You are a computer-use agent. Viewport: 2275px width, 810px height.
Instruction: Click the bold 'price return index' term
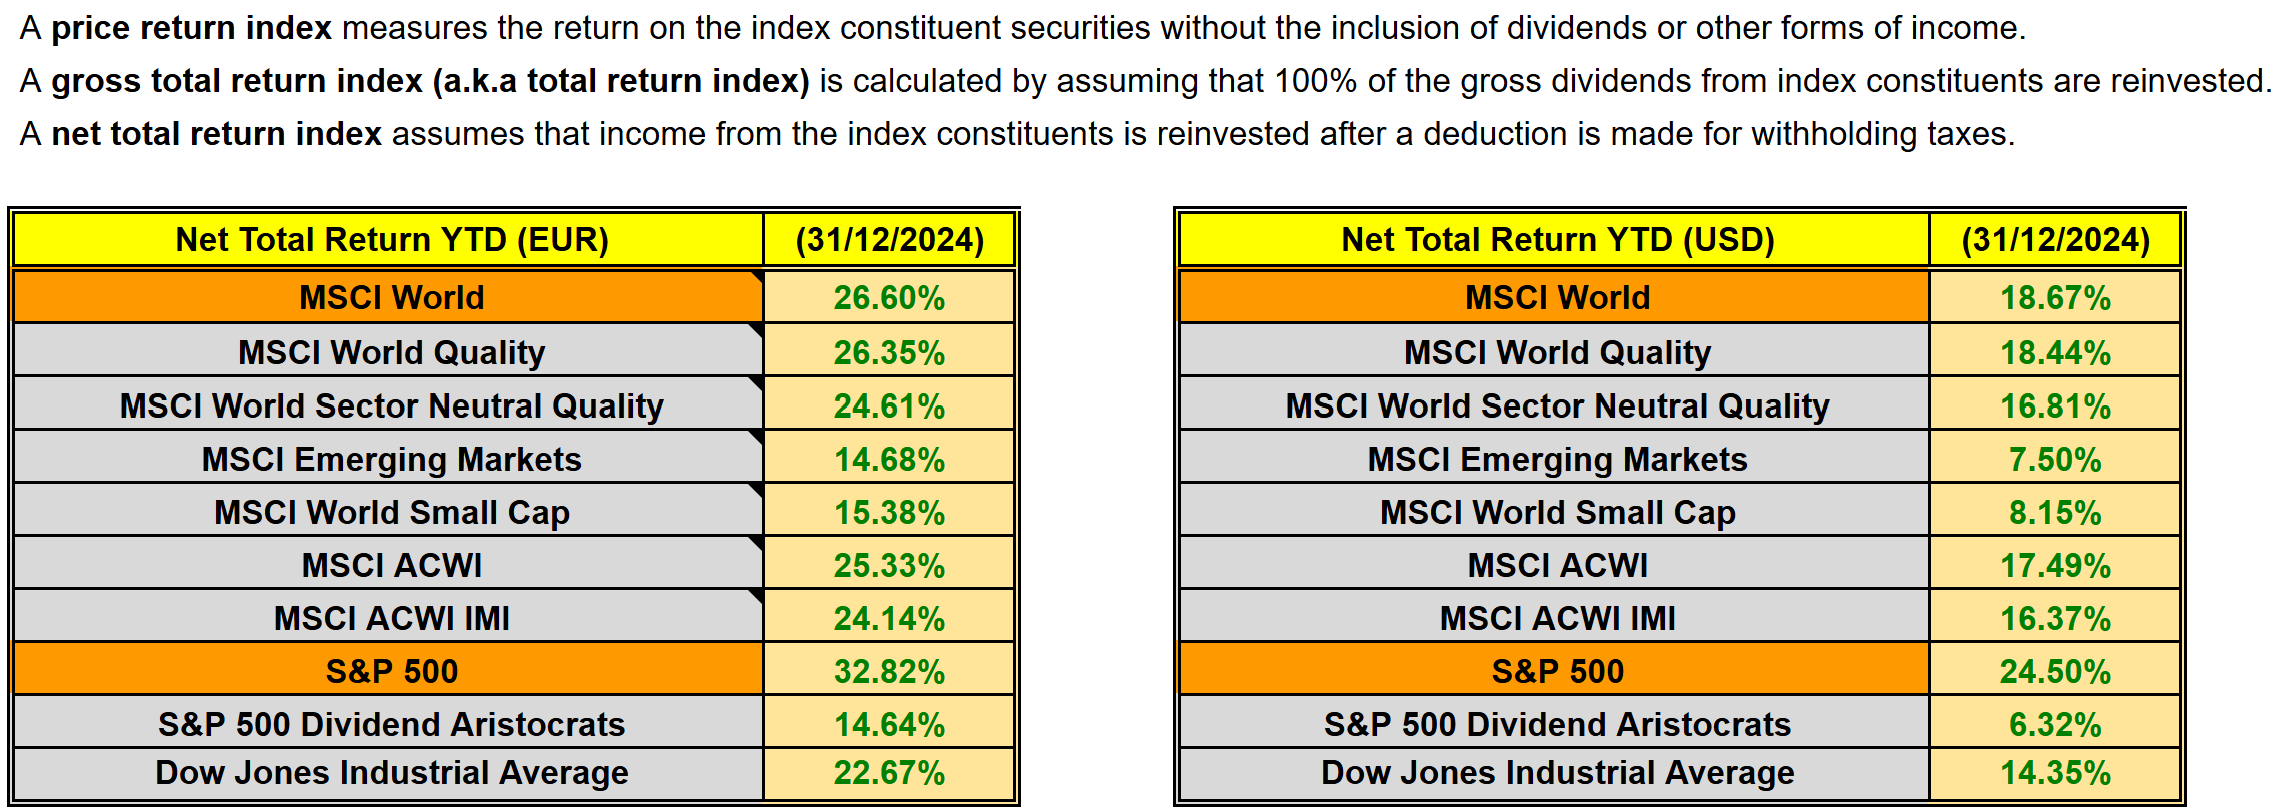coord(191,28)
